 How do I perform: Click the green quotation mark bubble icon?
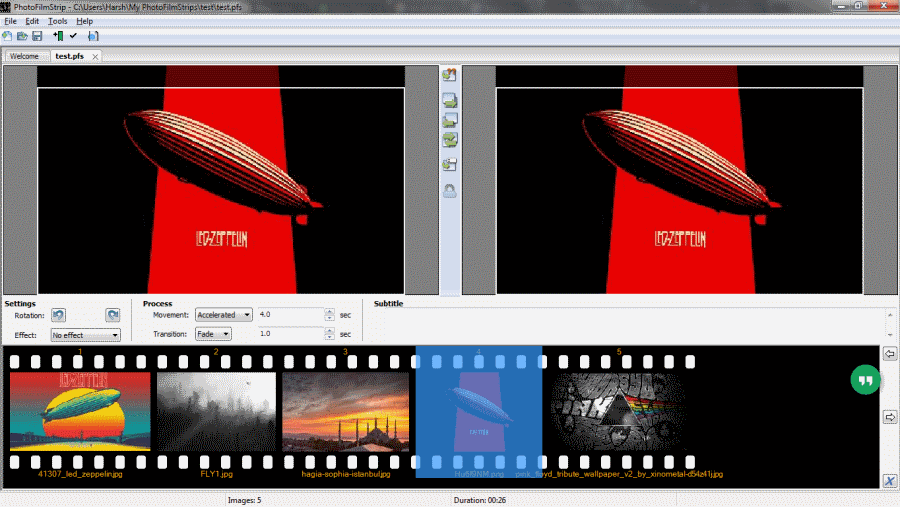tap(865, 380)
